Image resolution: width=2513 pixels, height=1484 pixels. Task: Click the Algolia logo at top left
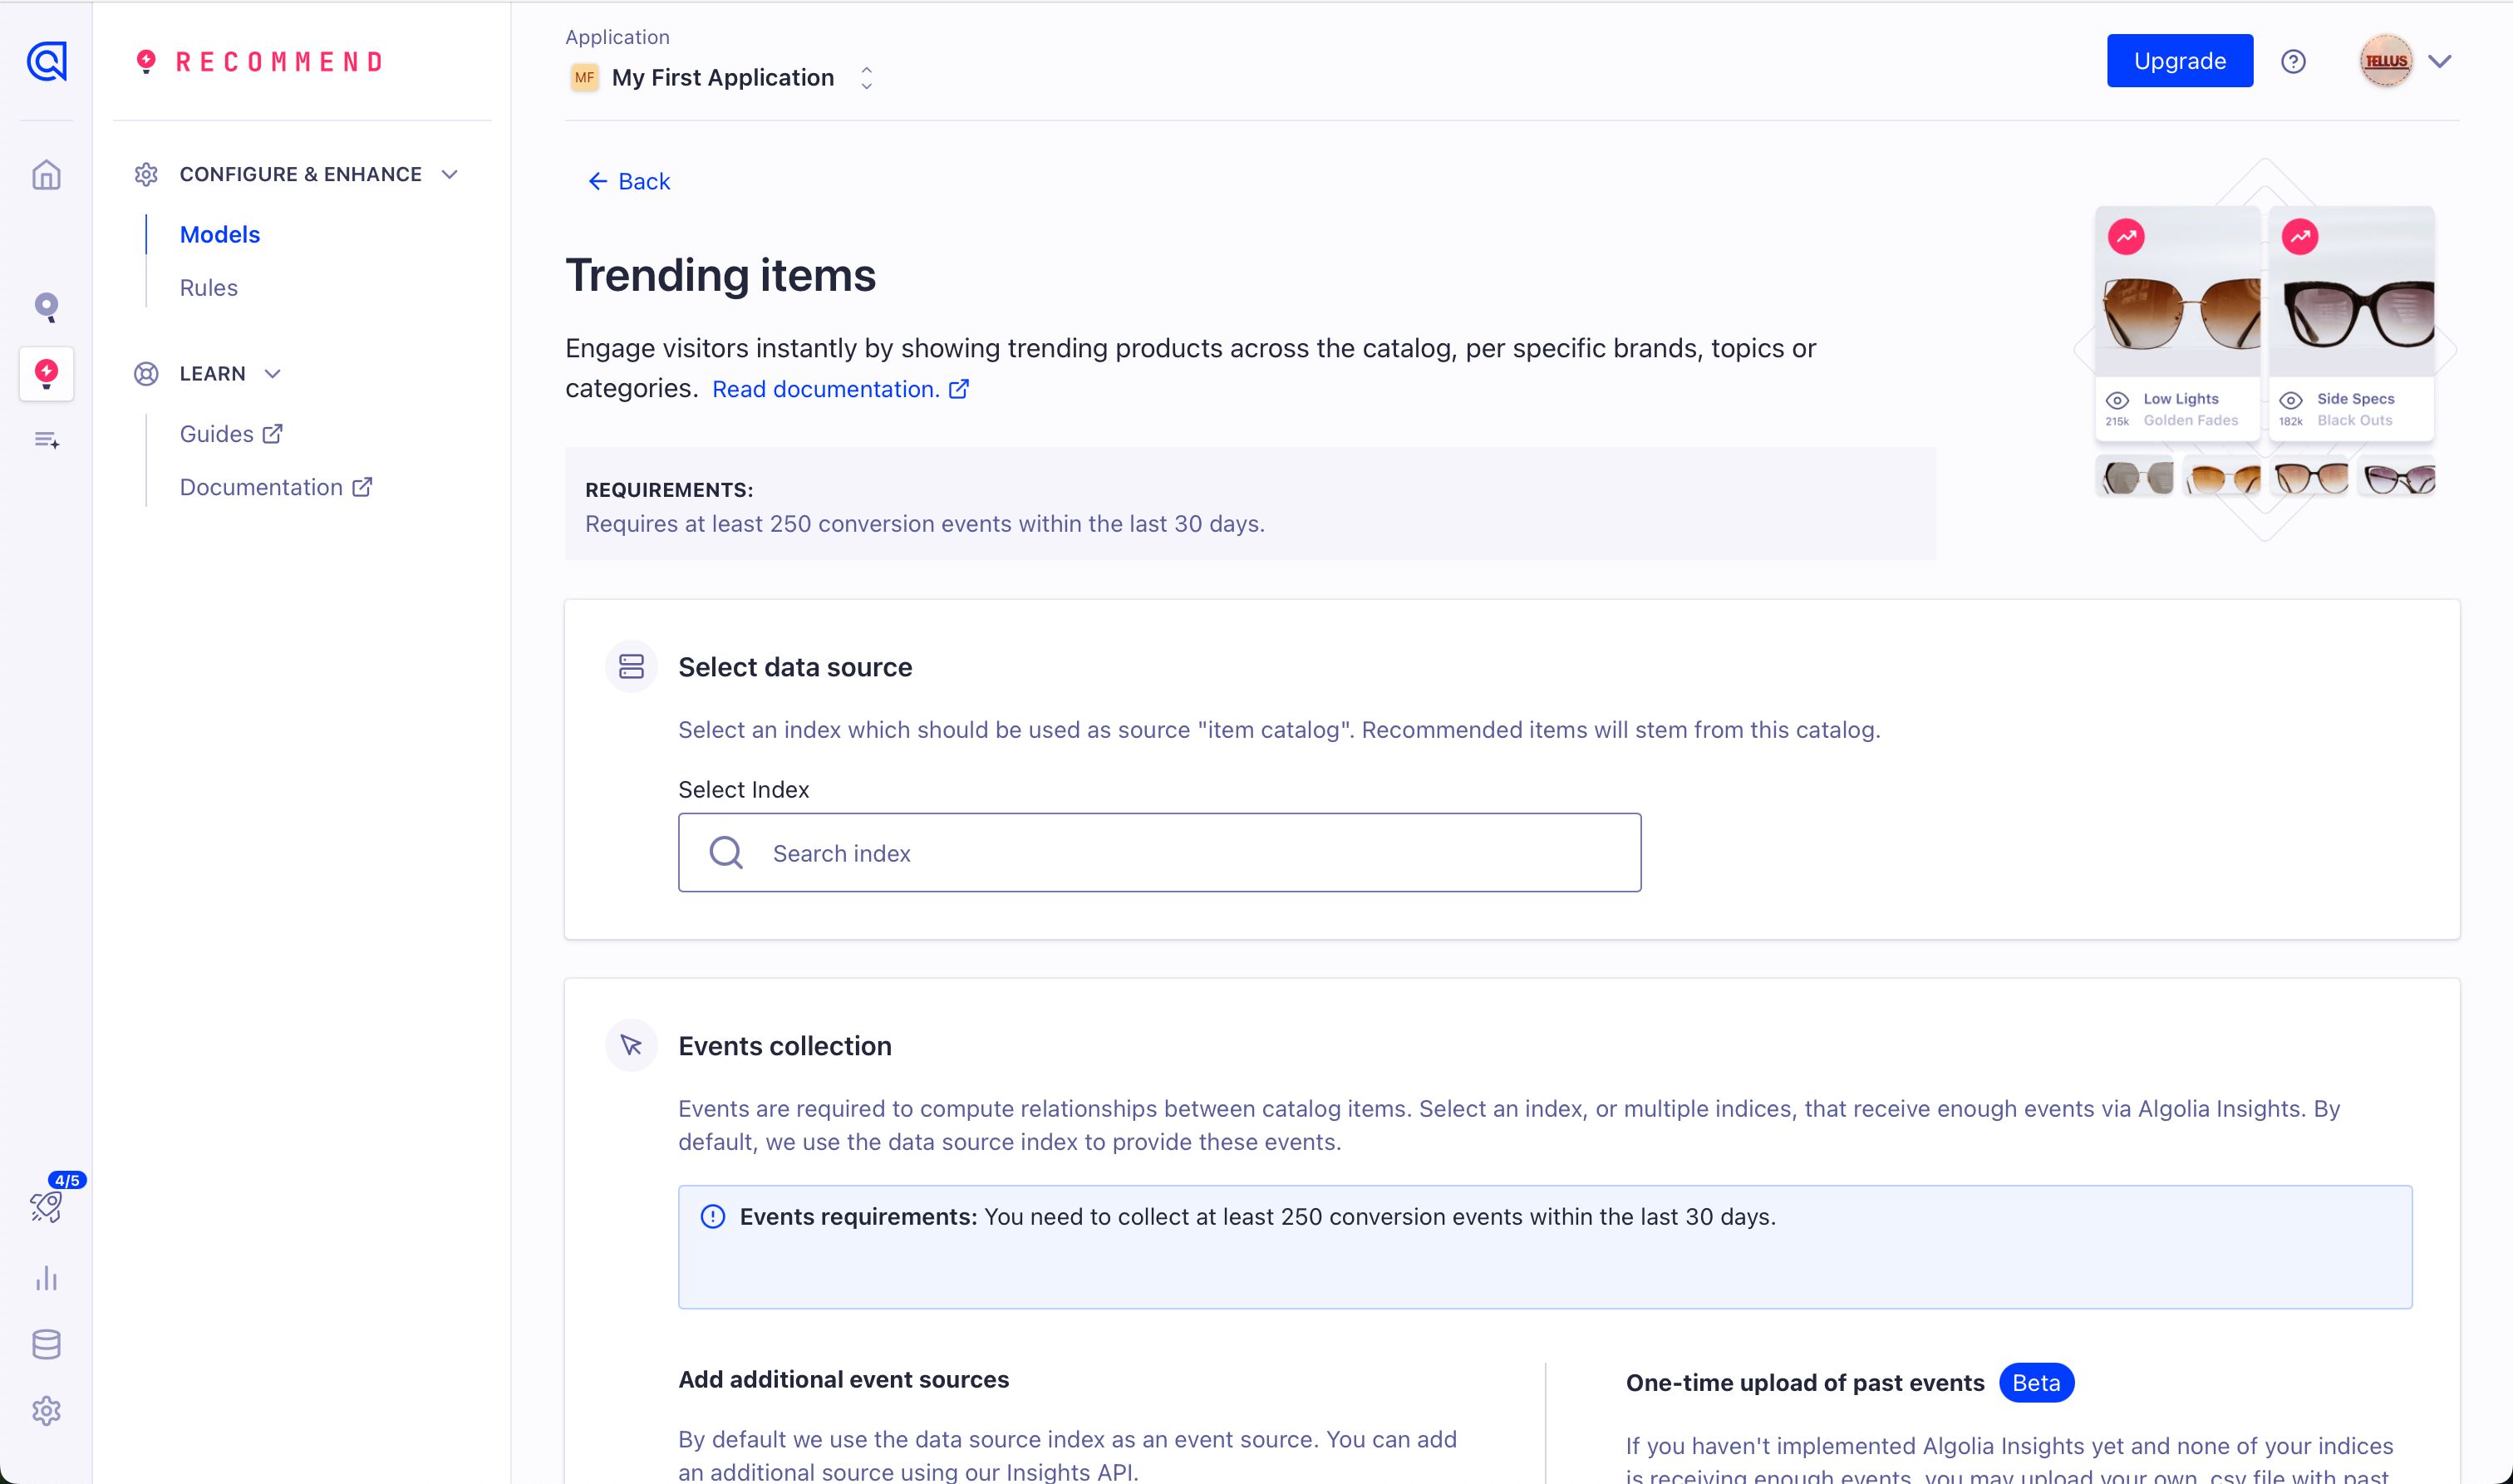46,61
